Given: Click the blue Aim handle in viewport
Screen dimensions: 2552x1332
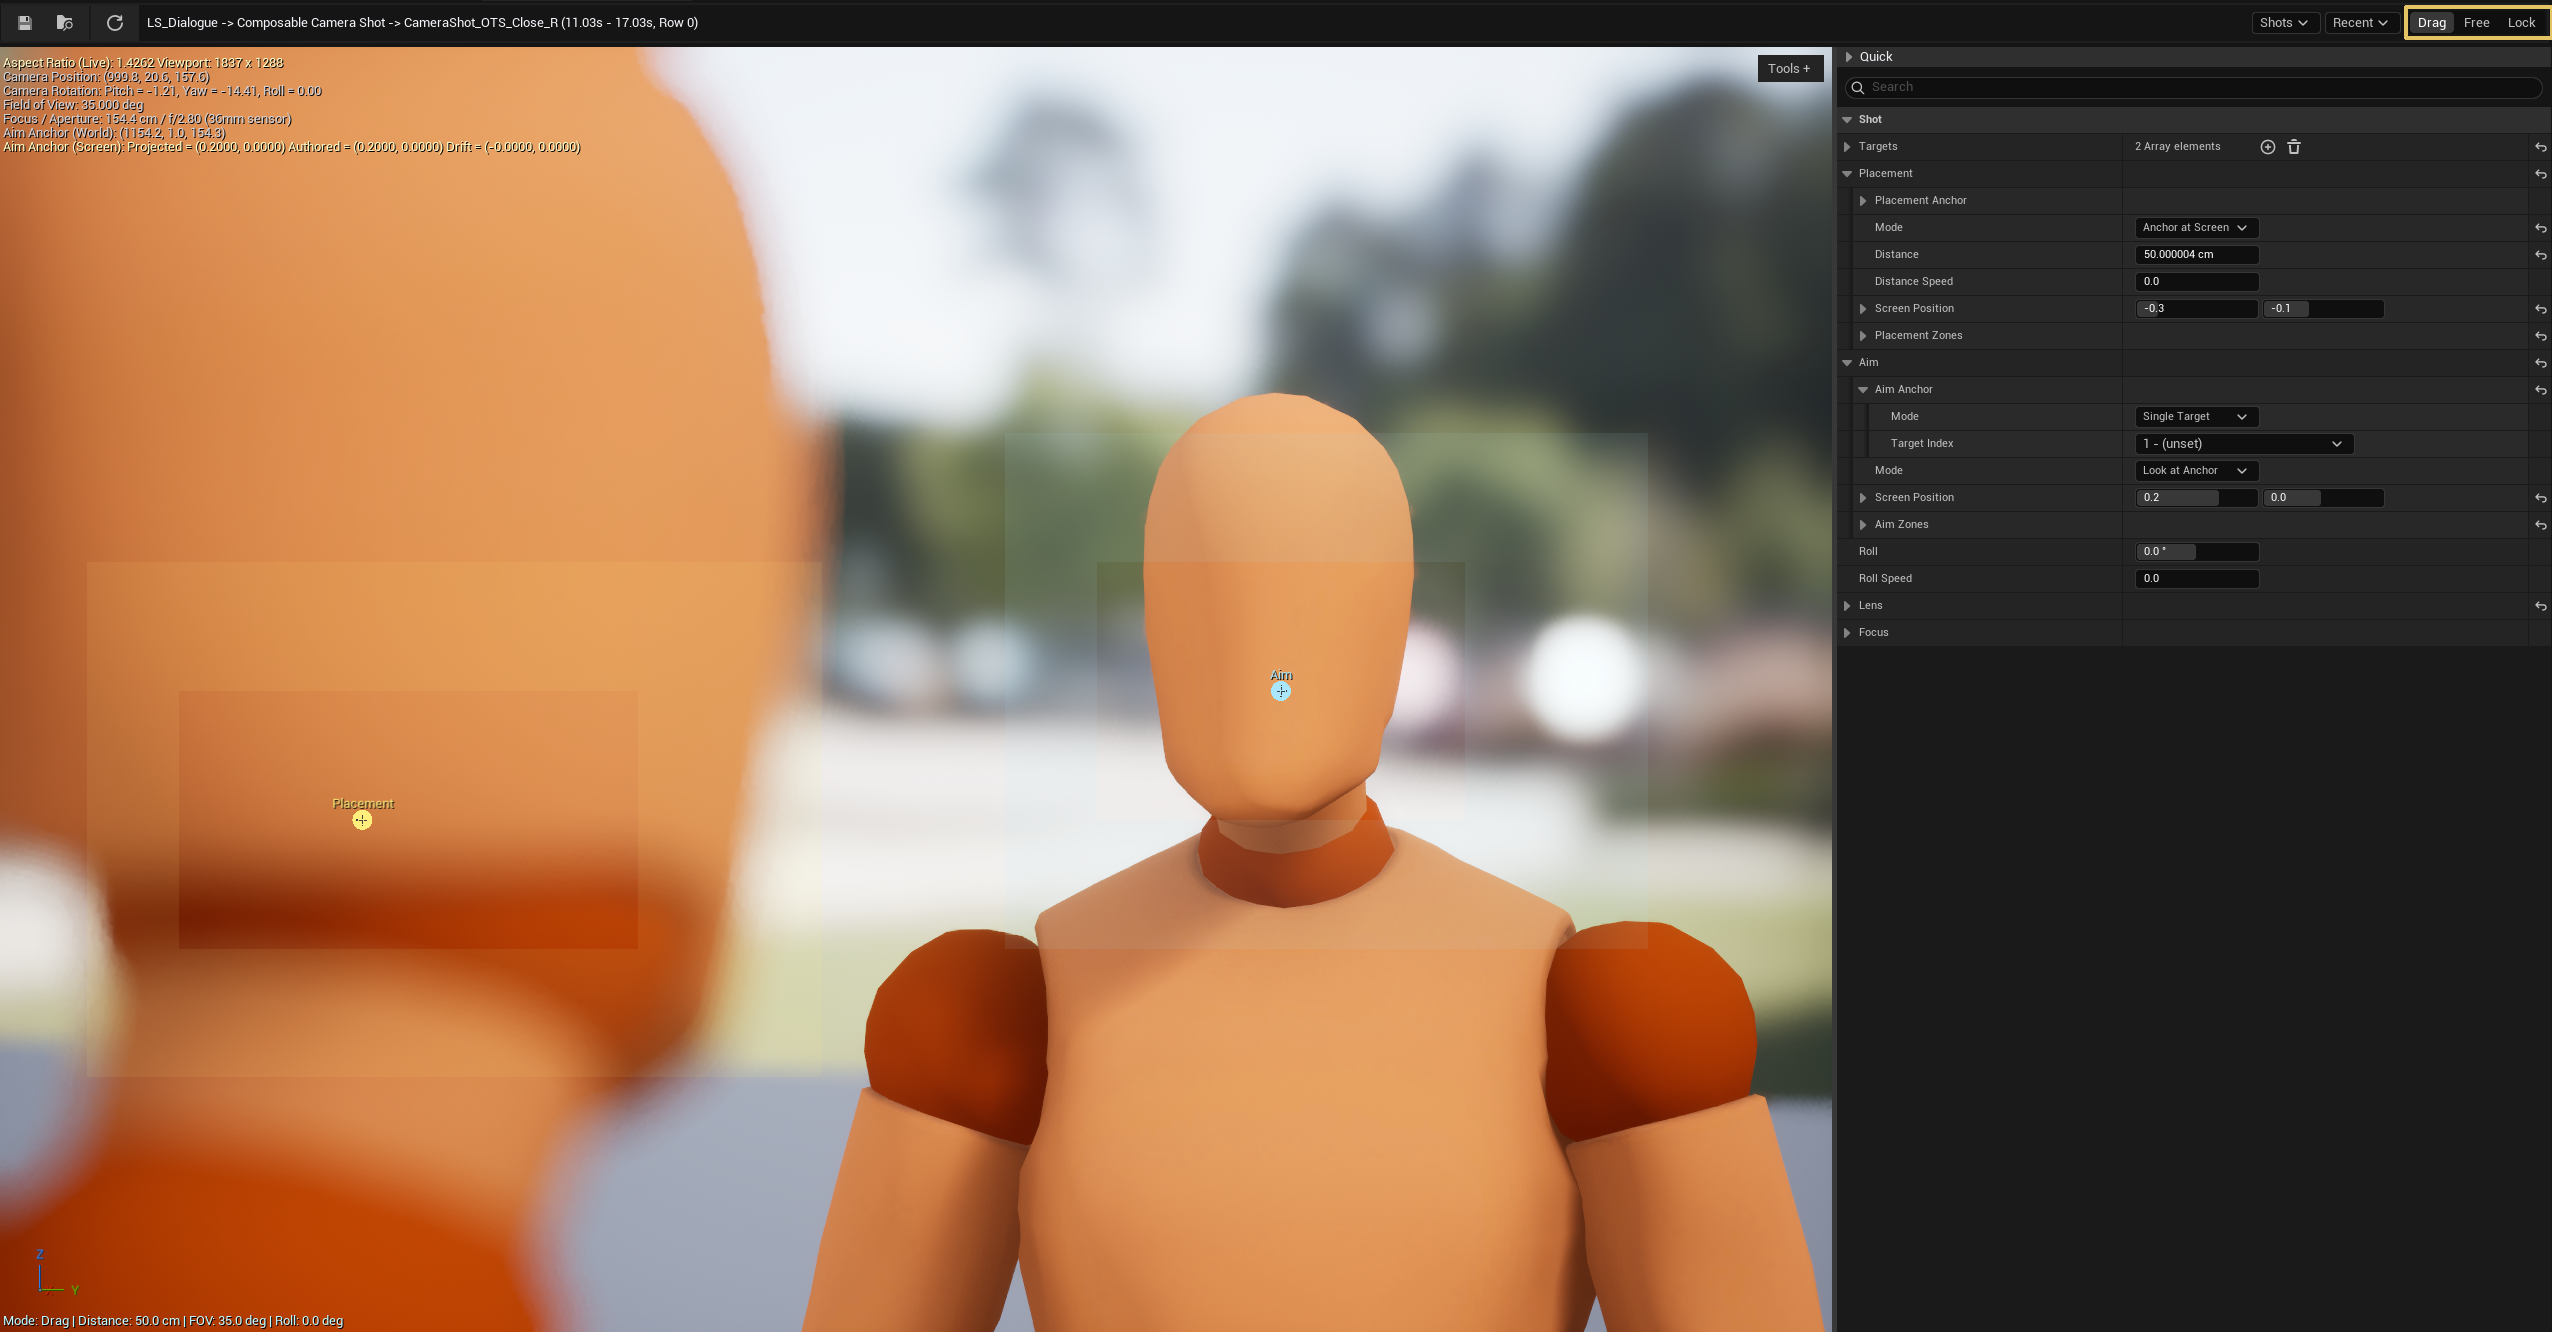Looking at the screenshot, I should pyautogui.click(x=1281, y=691).
